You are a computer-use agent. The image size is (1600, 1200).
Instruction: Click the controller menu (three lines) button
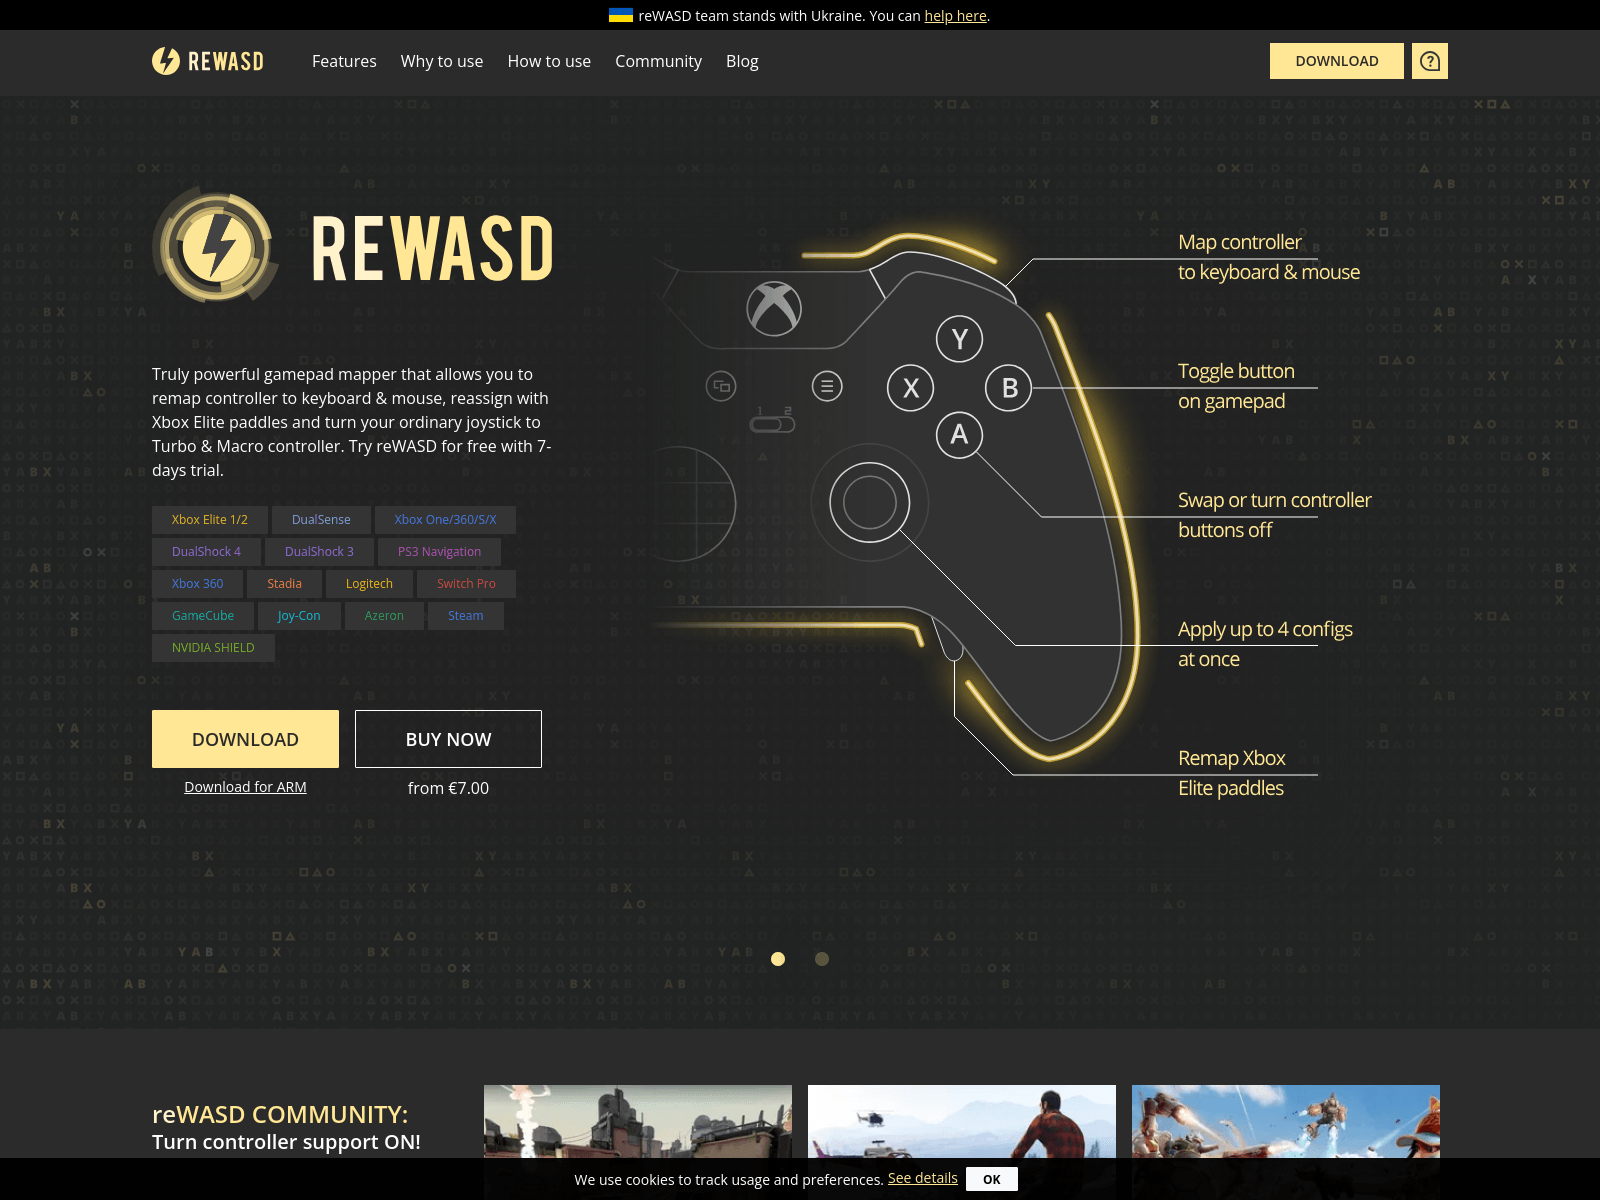tap(827, 386)
